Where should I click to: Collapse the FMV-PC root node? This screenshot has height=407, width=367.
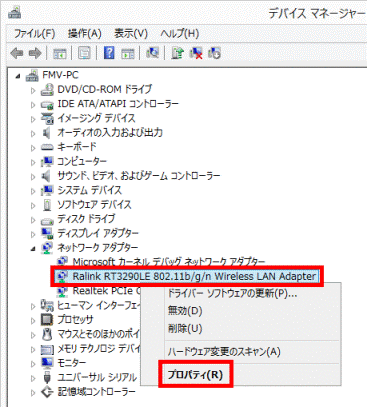pyautogui.click(x=18, y=77)
